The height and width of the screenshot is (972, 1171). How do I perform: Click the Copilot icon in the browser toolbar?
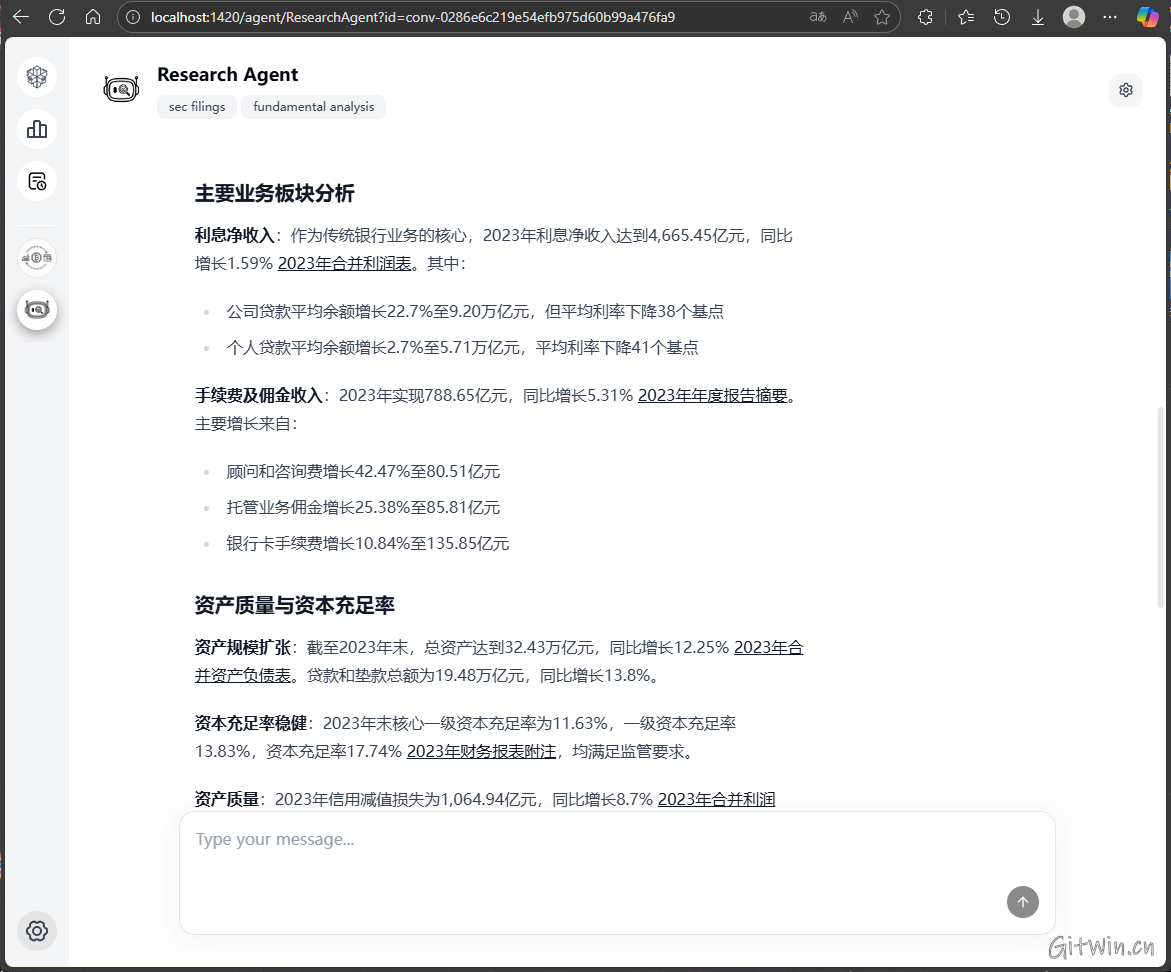tap(1147, 17)
